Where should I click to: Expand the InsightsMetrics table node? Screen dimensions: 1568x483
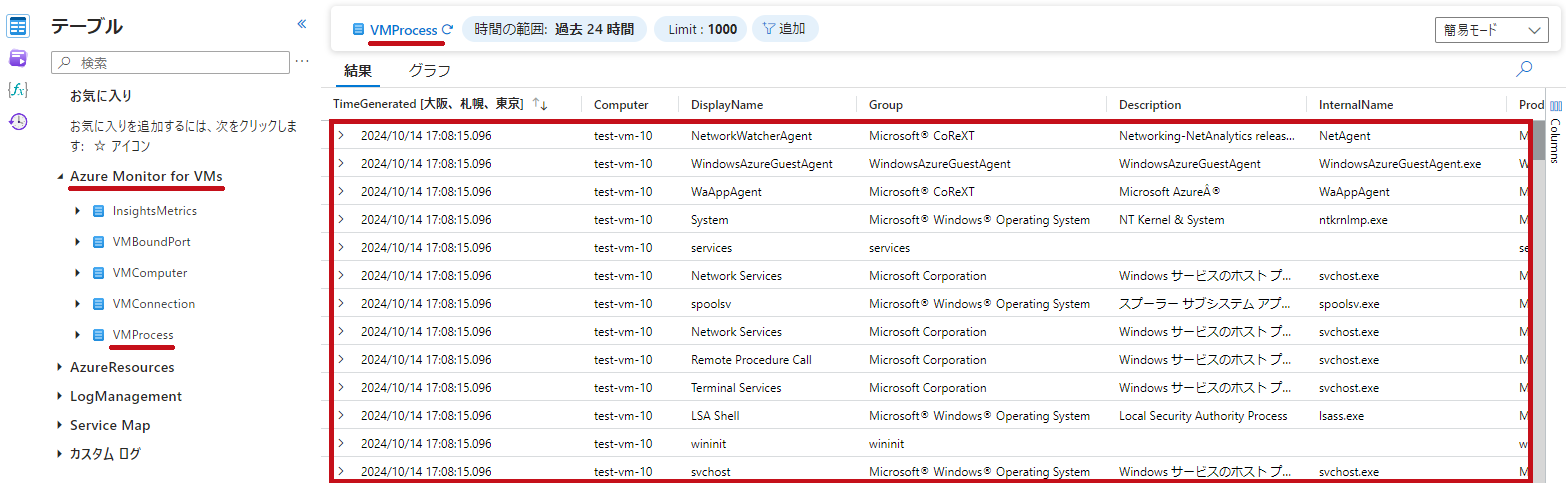coord(78,211)
